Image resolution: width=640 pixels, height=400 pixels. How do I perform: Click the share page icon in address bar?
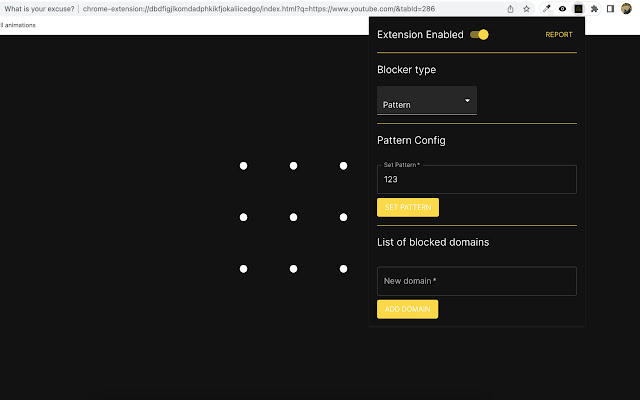511,8
